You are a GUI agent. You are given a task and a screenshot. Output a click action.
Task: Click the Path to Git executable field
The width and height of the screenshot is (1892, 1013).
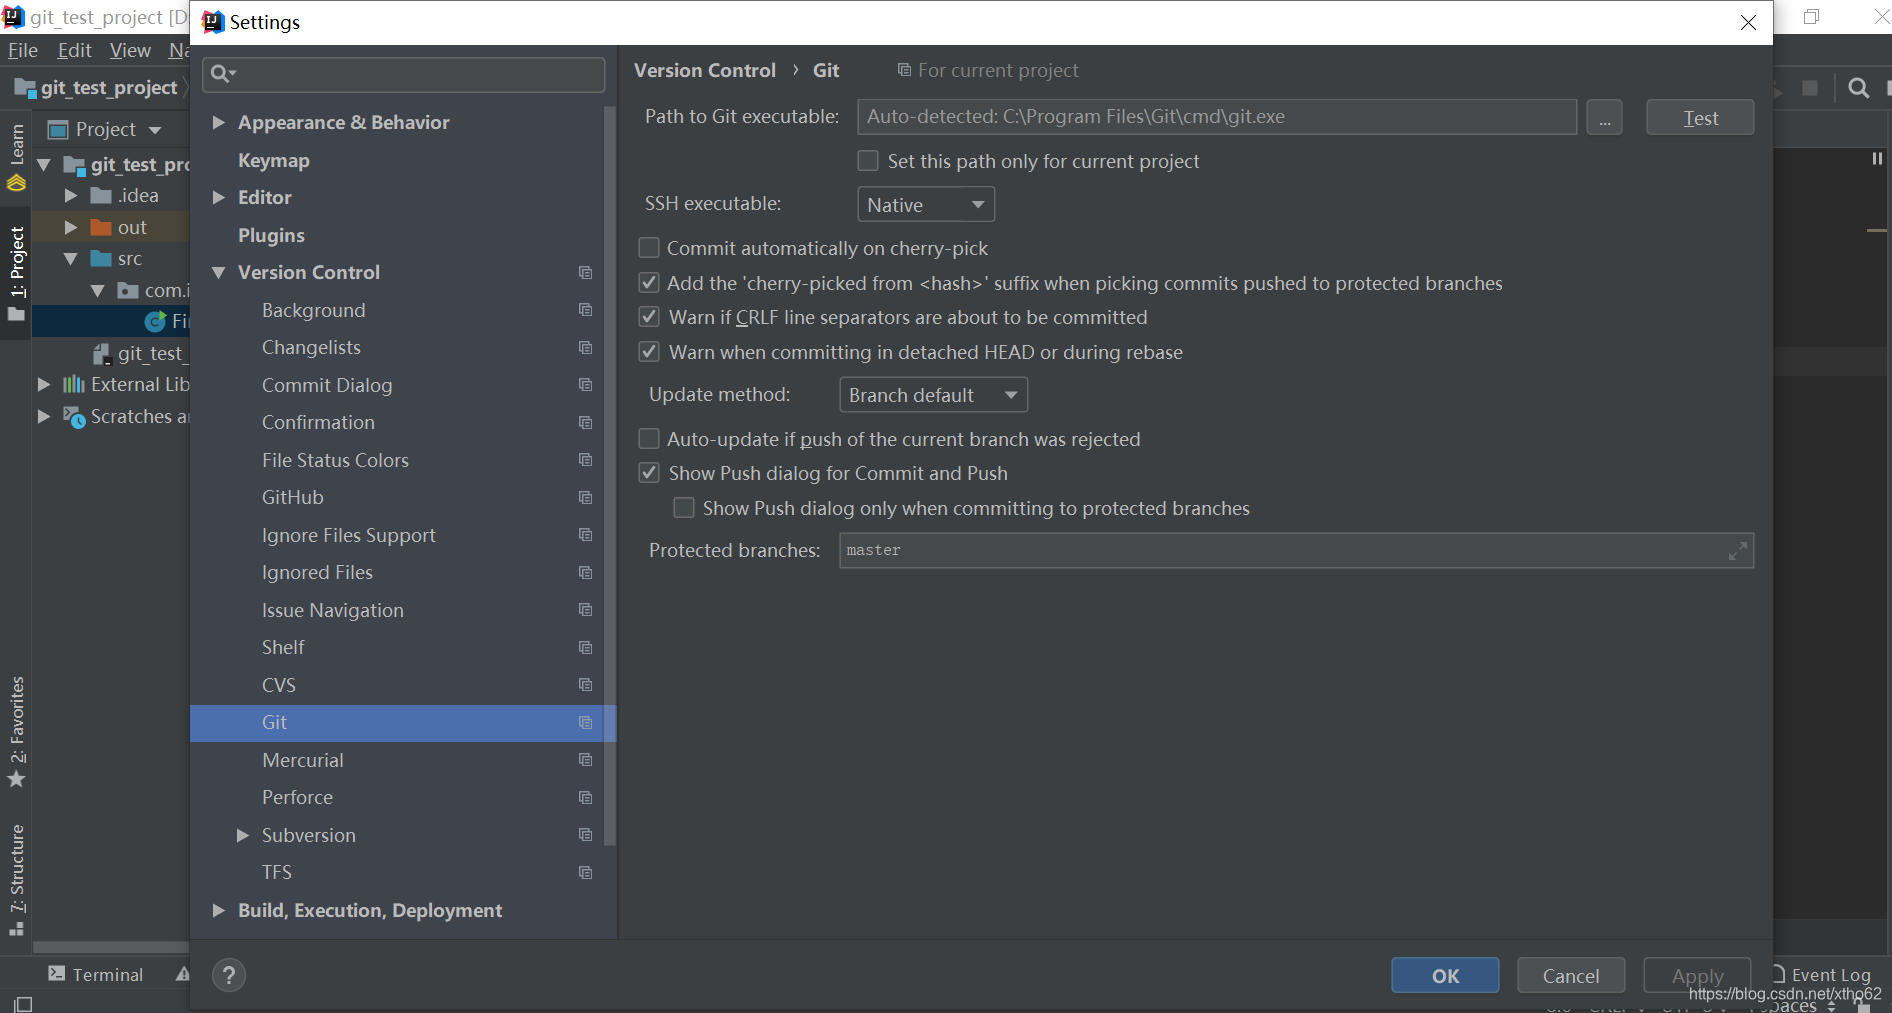tap(1217, 117)
